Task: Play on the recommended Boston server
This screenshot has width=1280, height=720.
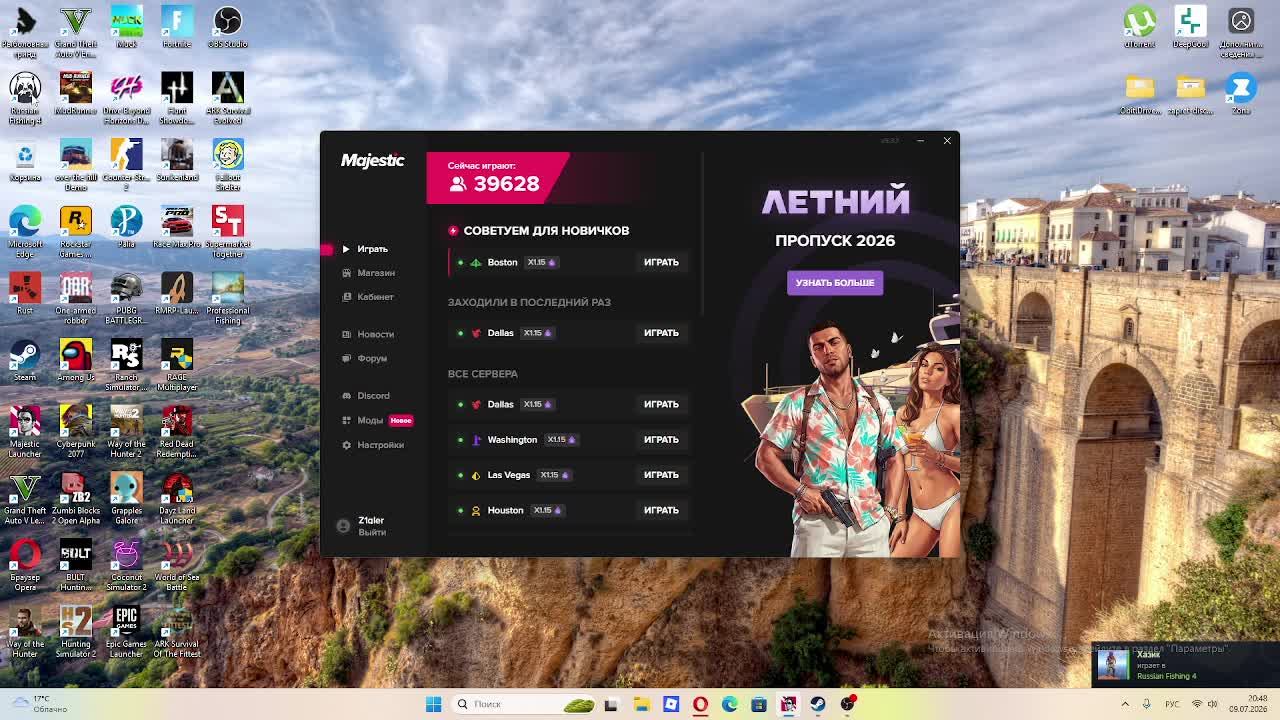Action: pyautogui.click(x=661, y=262)
